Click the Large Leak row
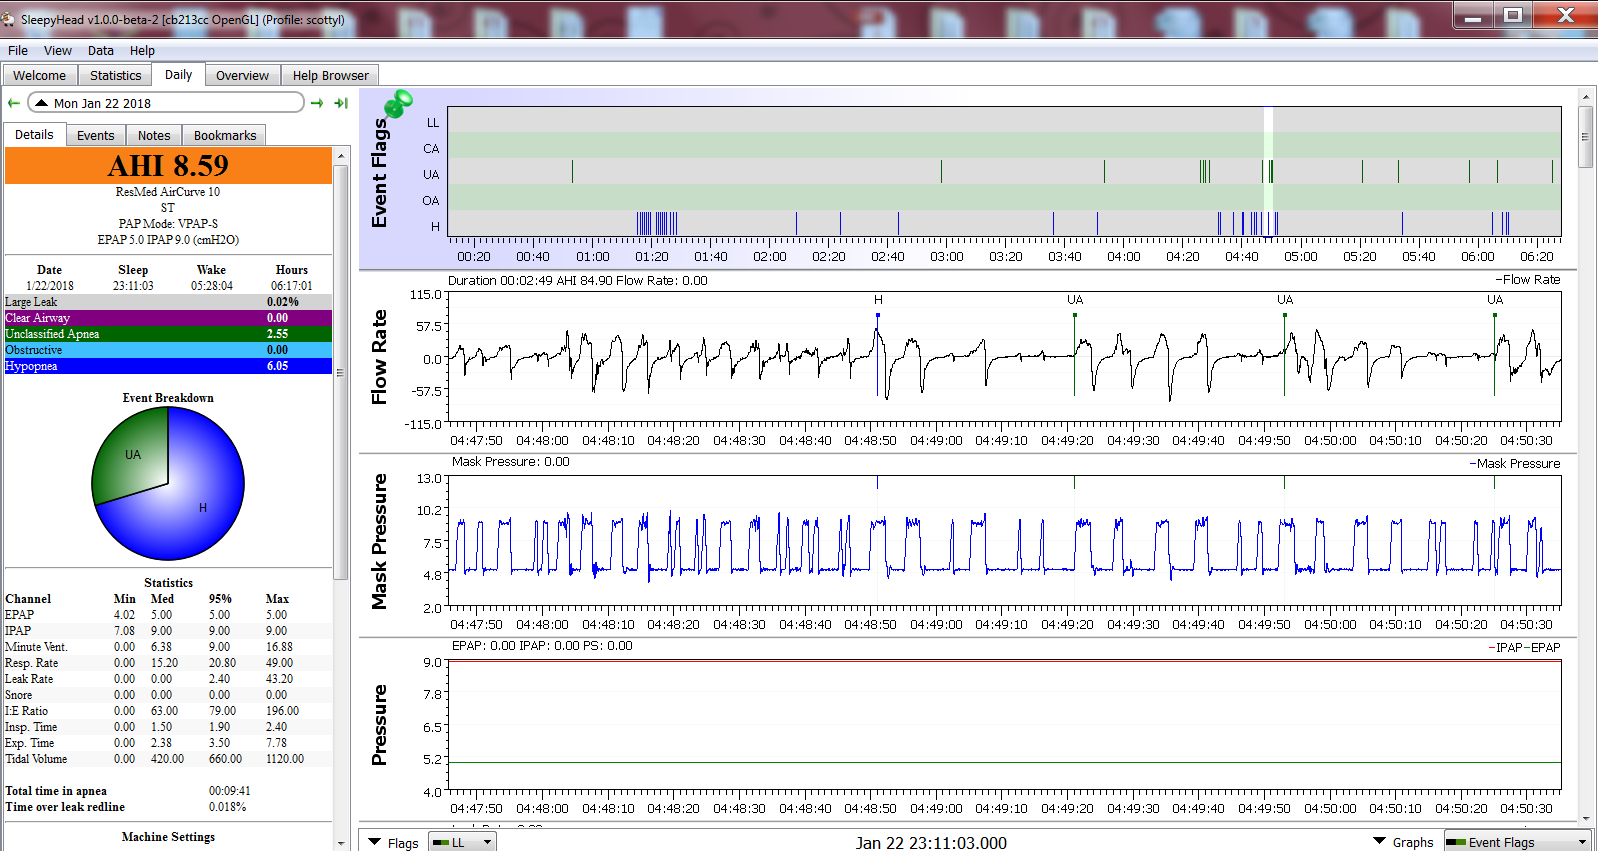 click(168, 302)
